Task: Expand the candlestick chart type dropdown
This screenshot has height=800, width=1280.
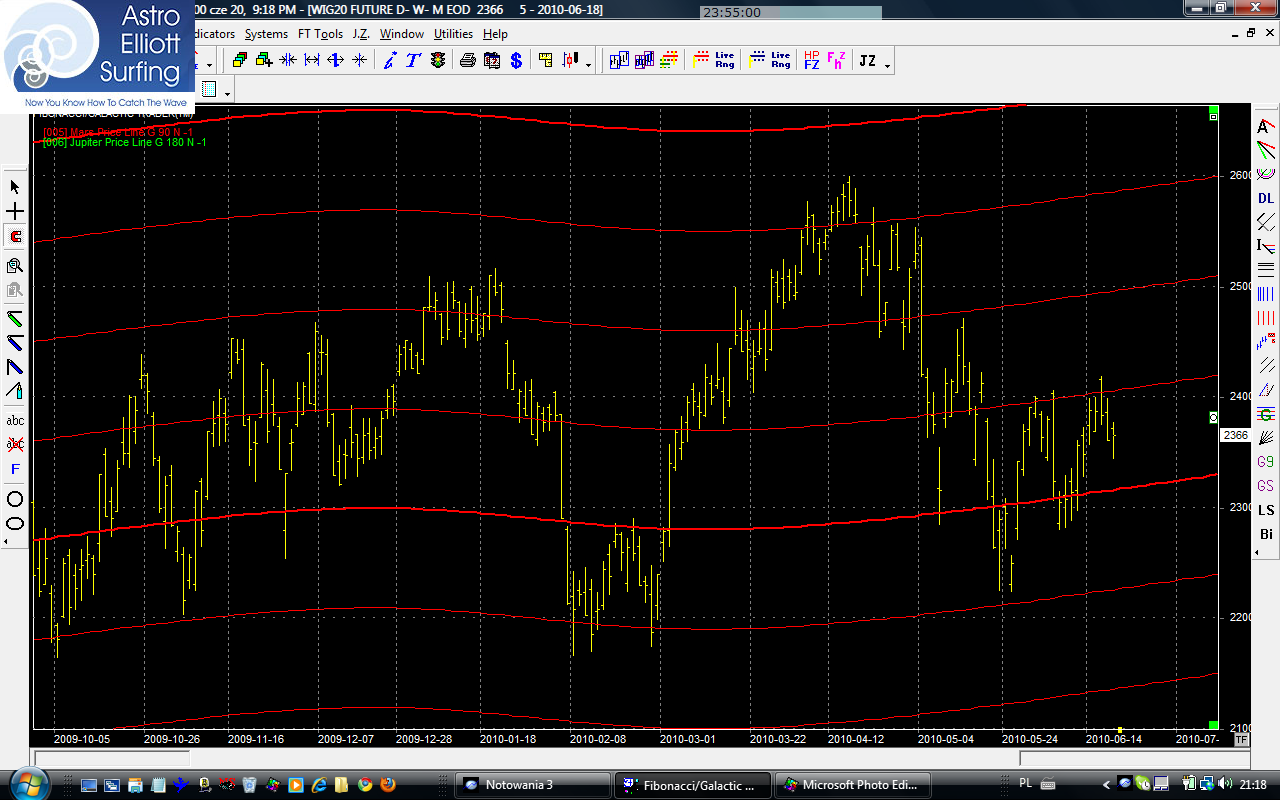Action: point(589,65)
